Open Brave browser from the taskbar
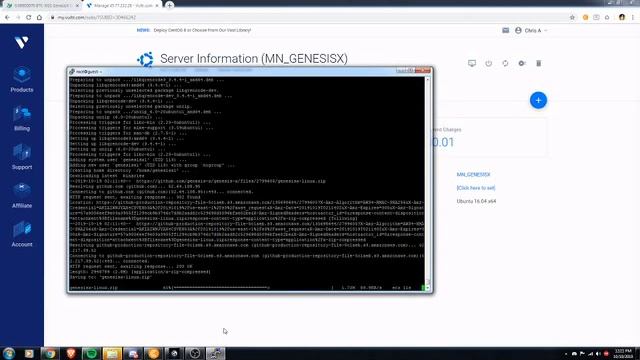 (71, 353)
